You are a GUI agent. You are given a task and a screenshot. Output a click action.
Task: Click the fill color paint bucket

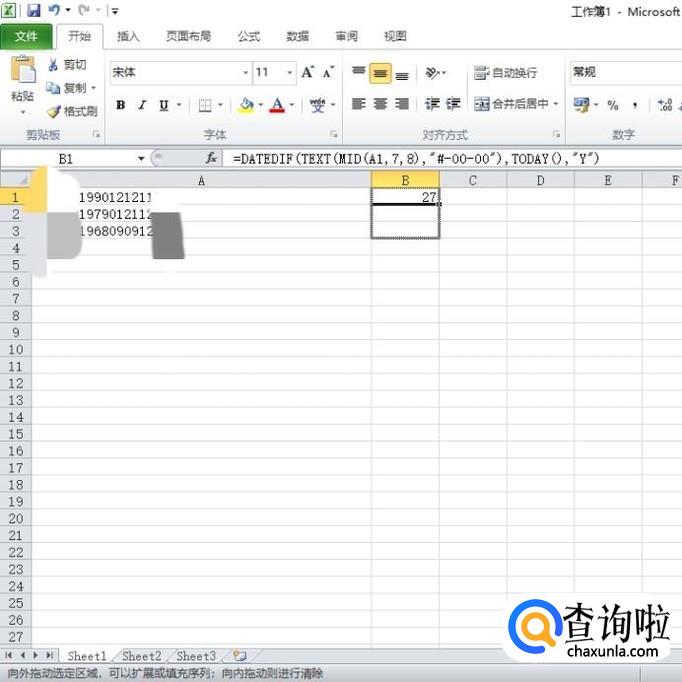pos(246,105)
